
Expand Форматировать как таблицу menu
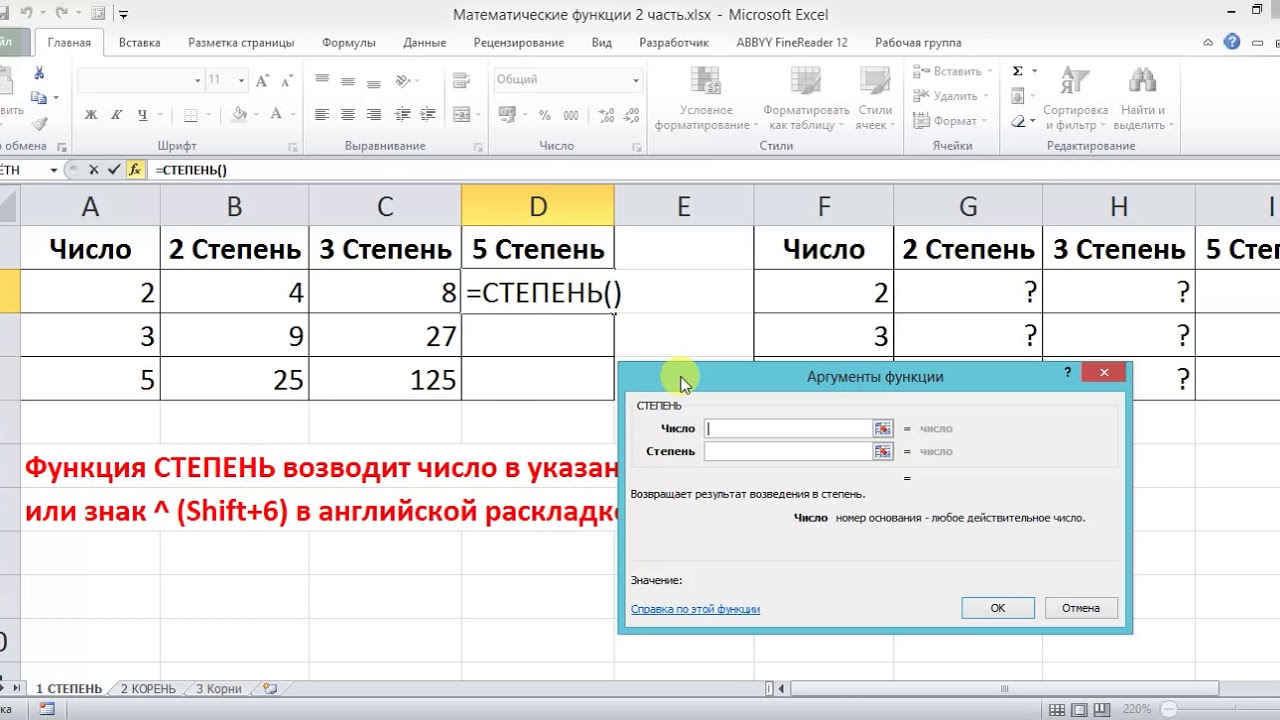[806, 100]
